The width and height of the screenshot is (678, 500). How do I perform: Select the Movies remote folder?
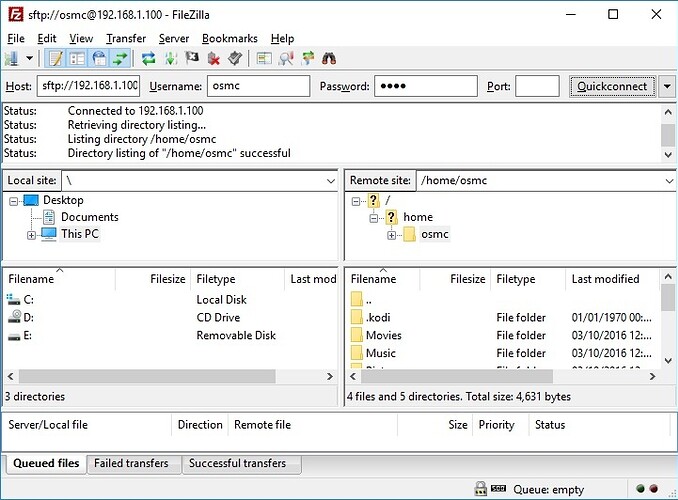coord(503,335)
